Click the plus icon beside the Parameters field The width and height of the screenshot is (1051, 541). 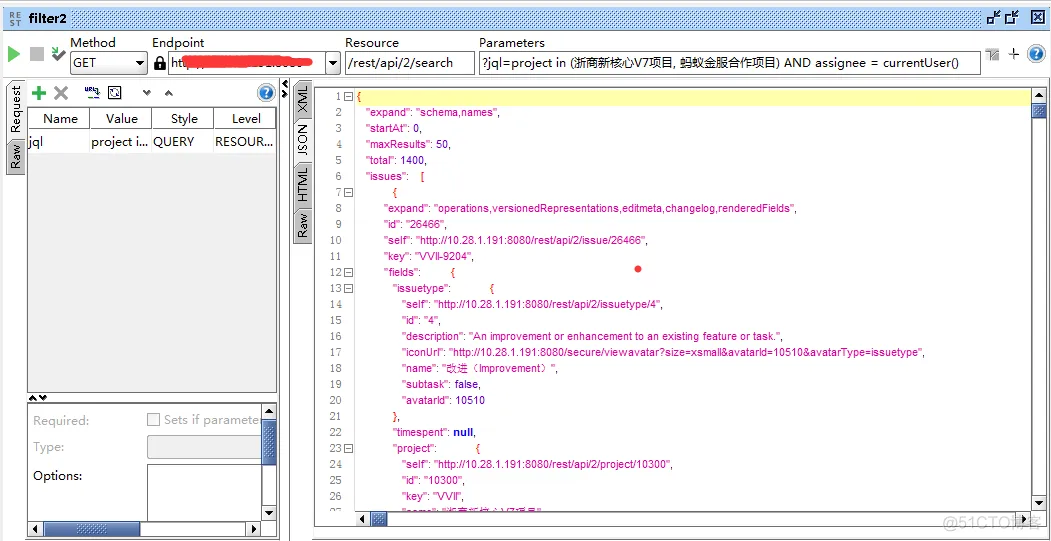pos(1014,54)
